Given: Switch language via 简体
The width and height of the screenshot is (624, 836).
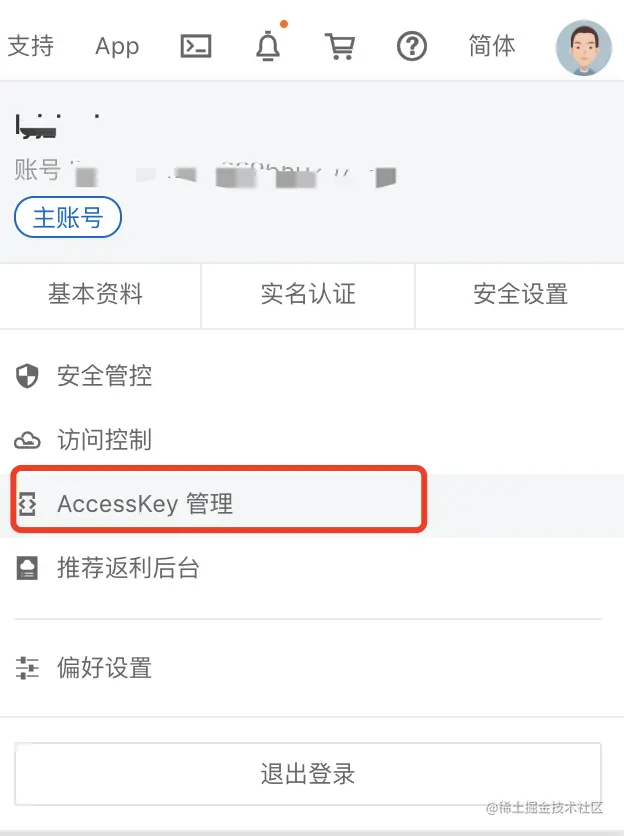Looking at the screenshot, I should pyautogui.click(x=492, y=46).
